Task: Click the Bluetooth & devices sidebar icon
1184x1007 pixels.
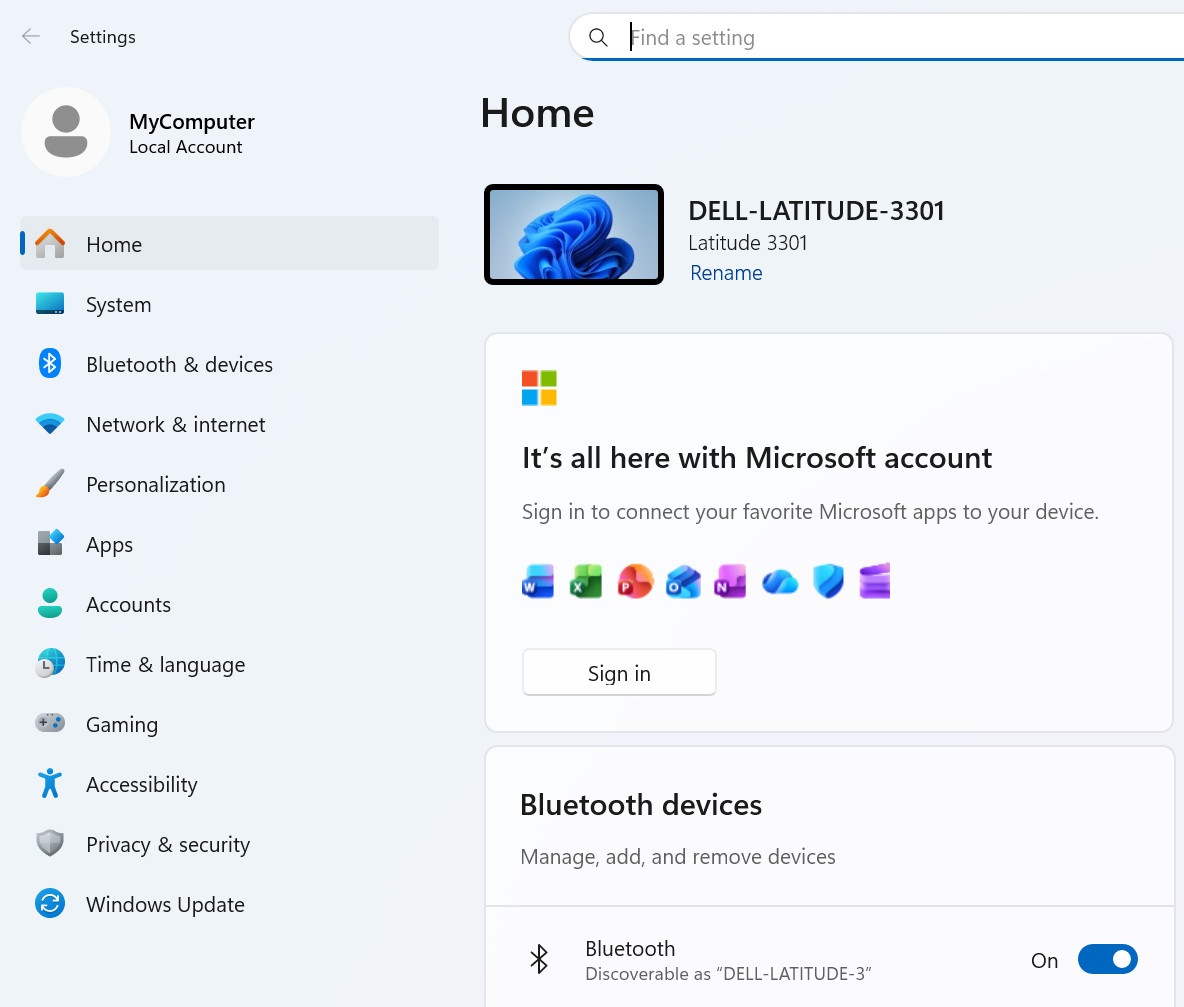Action: tap(50, 364)
